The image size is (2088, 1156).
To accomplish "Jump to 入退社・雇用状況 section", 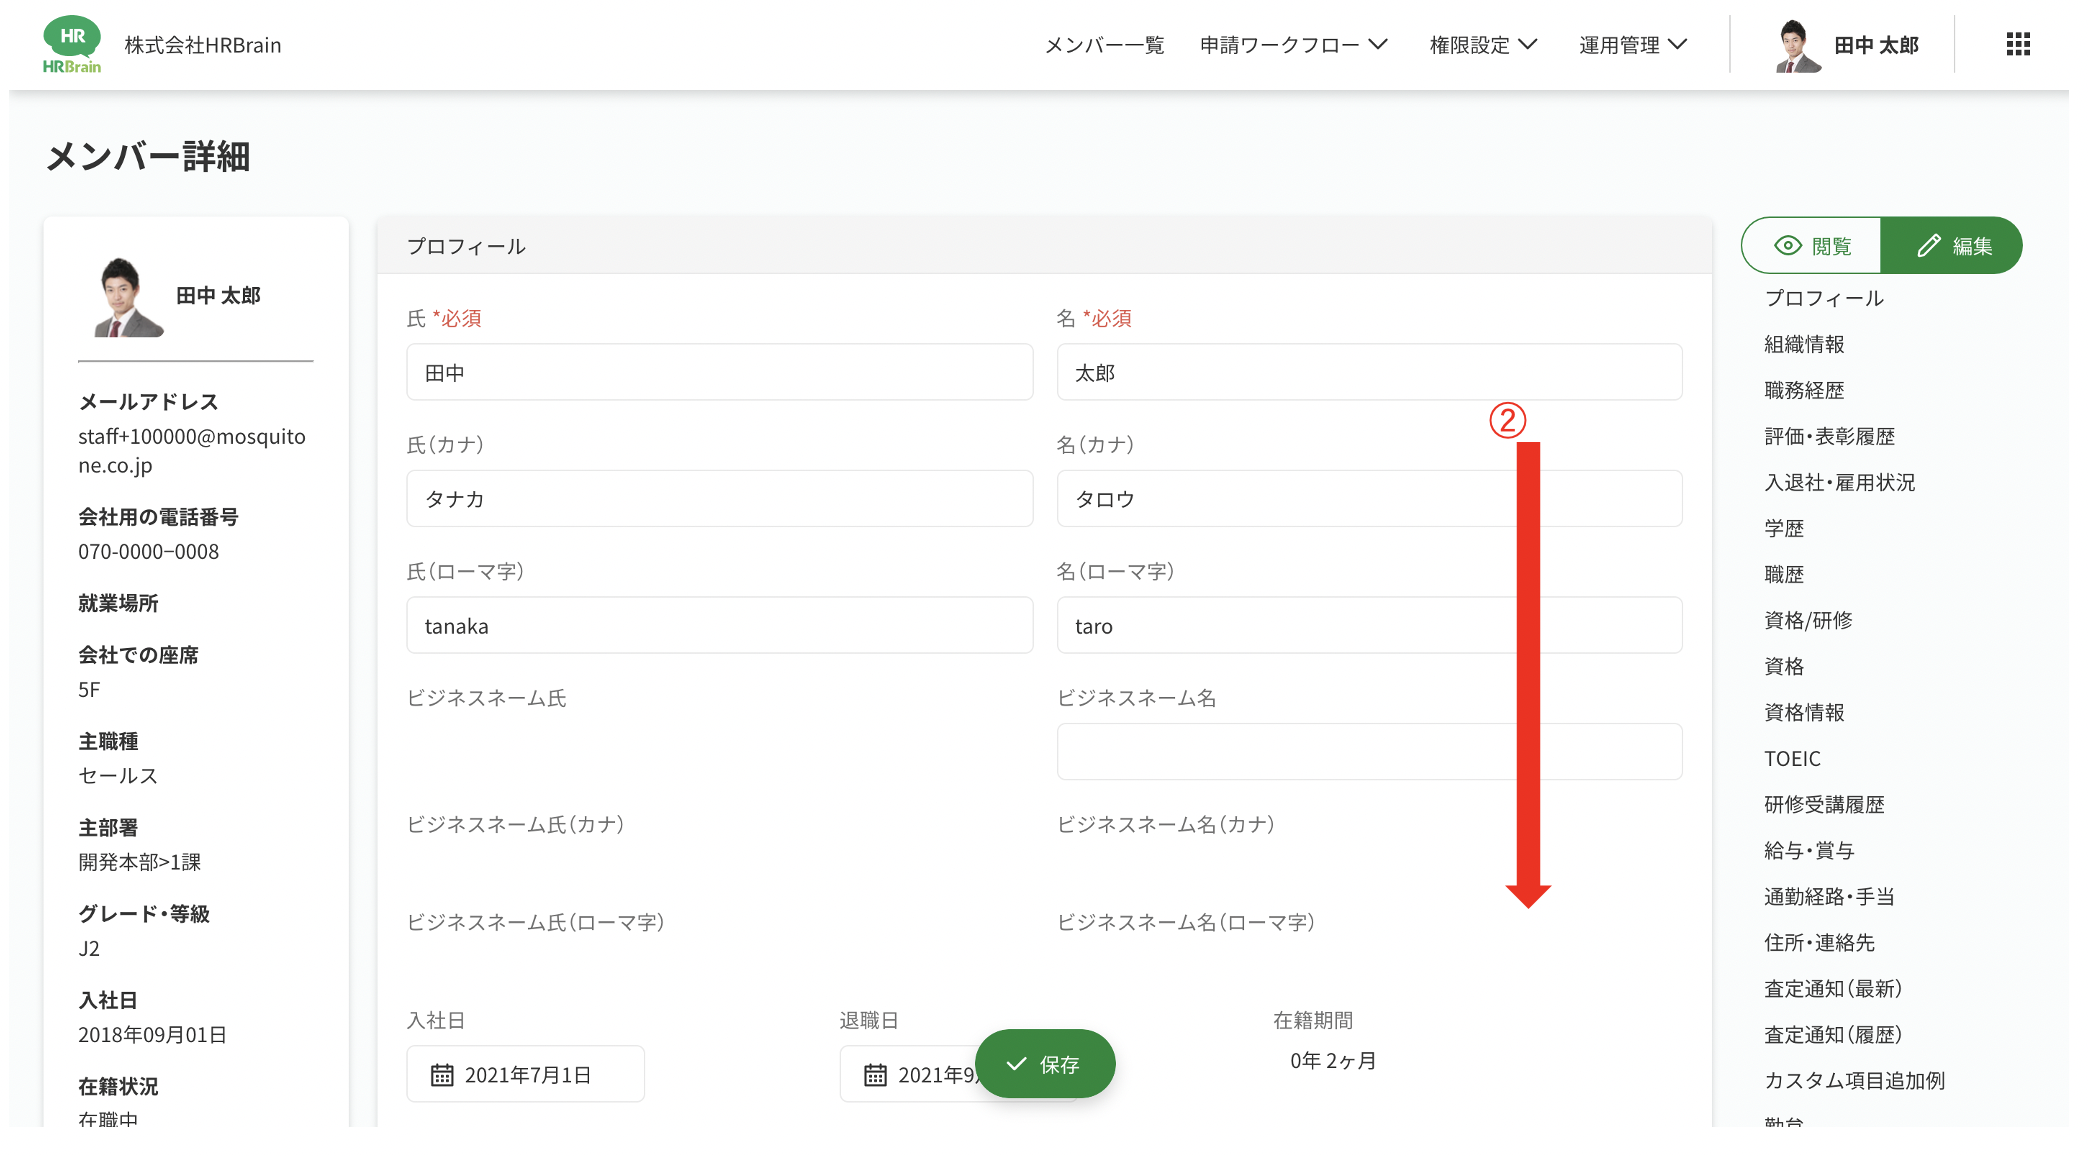I will click(1840, 482).
